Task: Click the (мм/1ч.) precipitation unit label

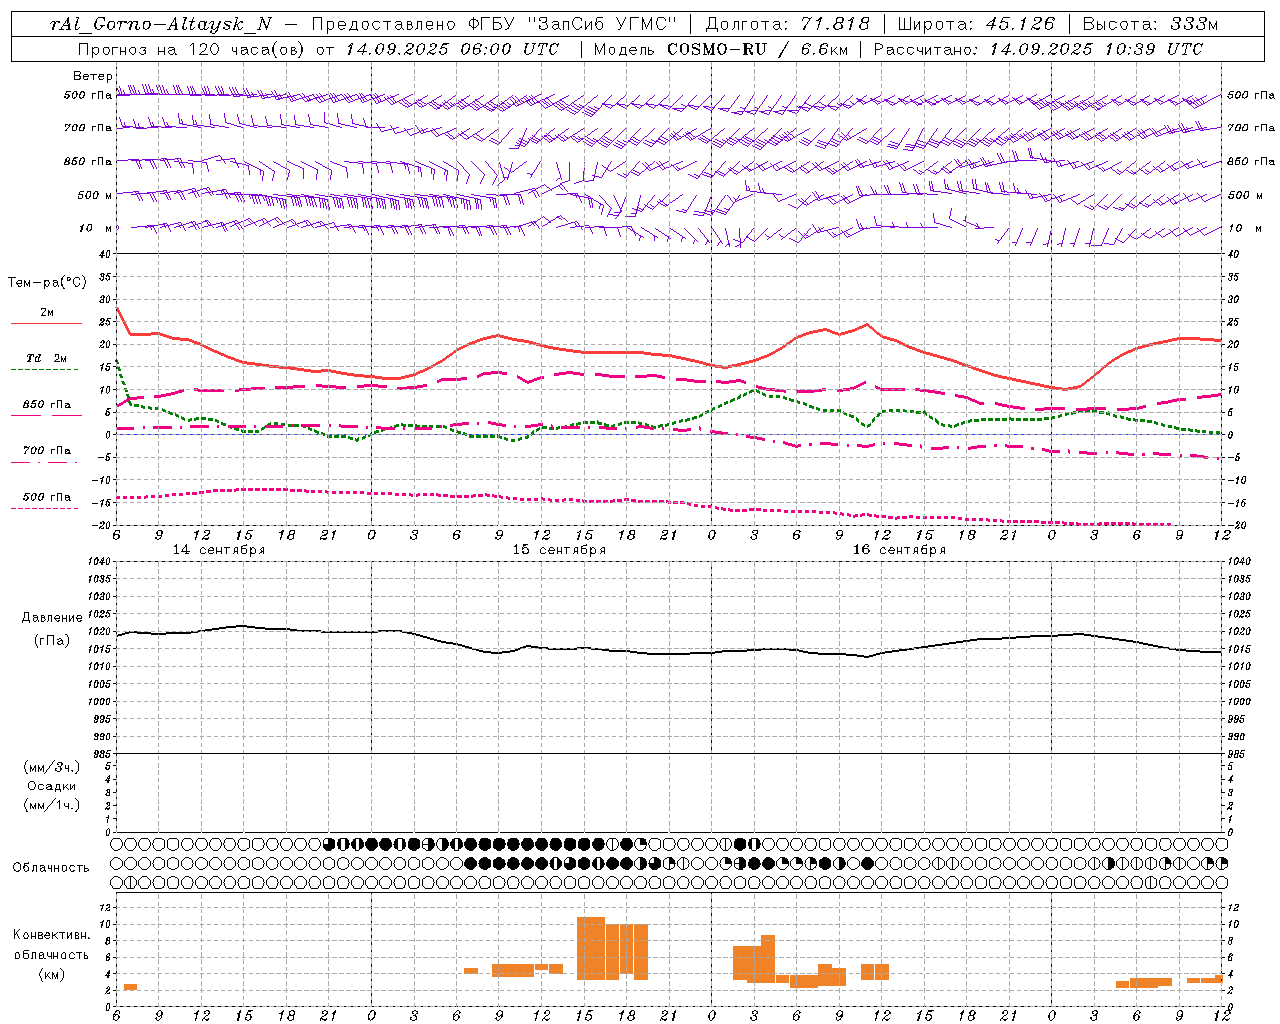Action: (x=51, y=805)
